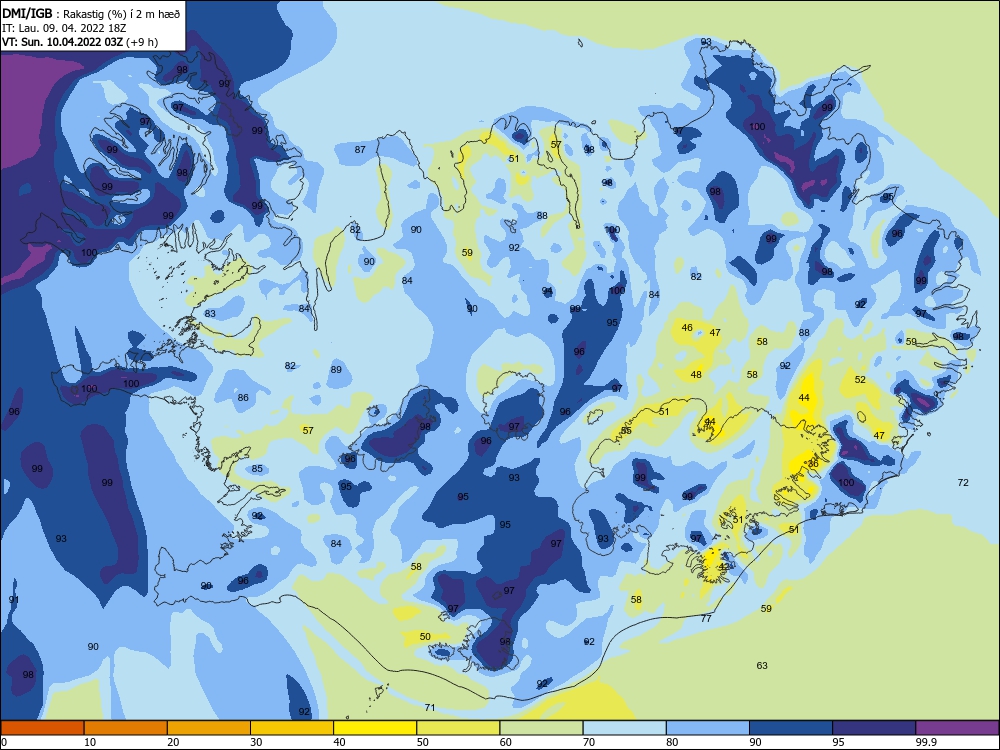Pick the bright yellow 40–50 legend swatch

[375, 728]
